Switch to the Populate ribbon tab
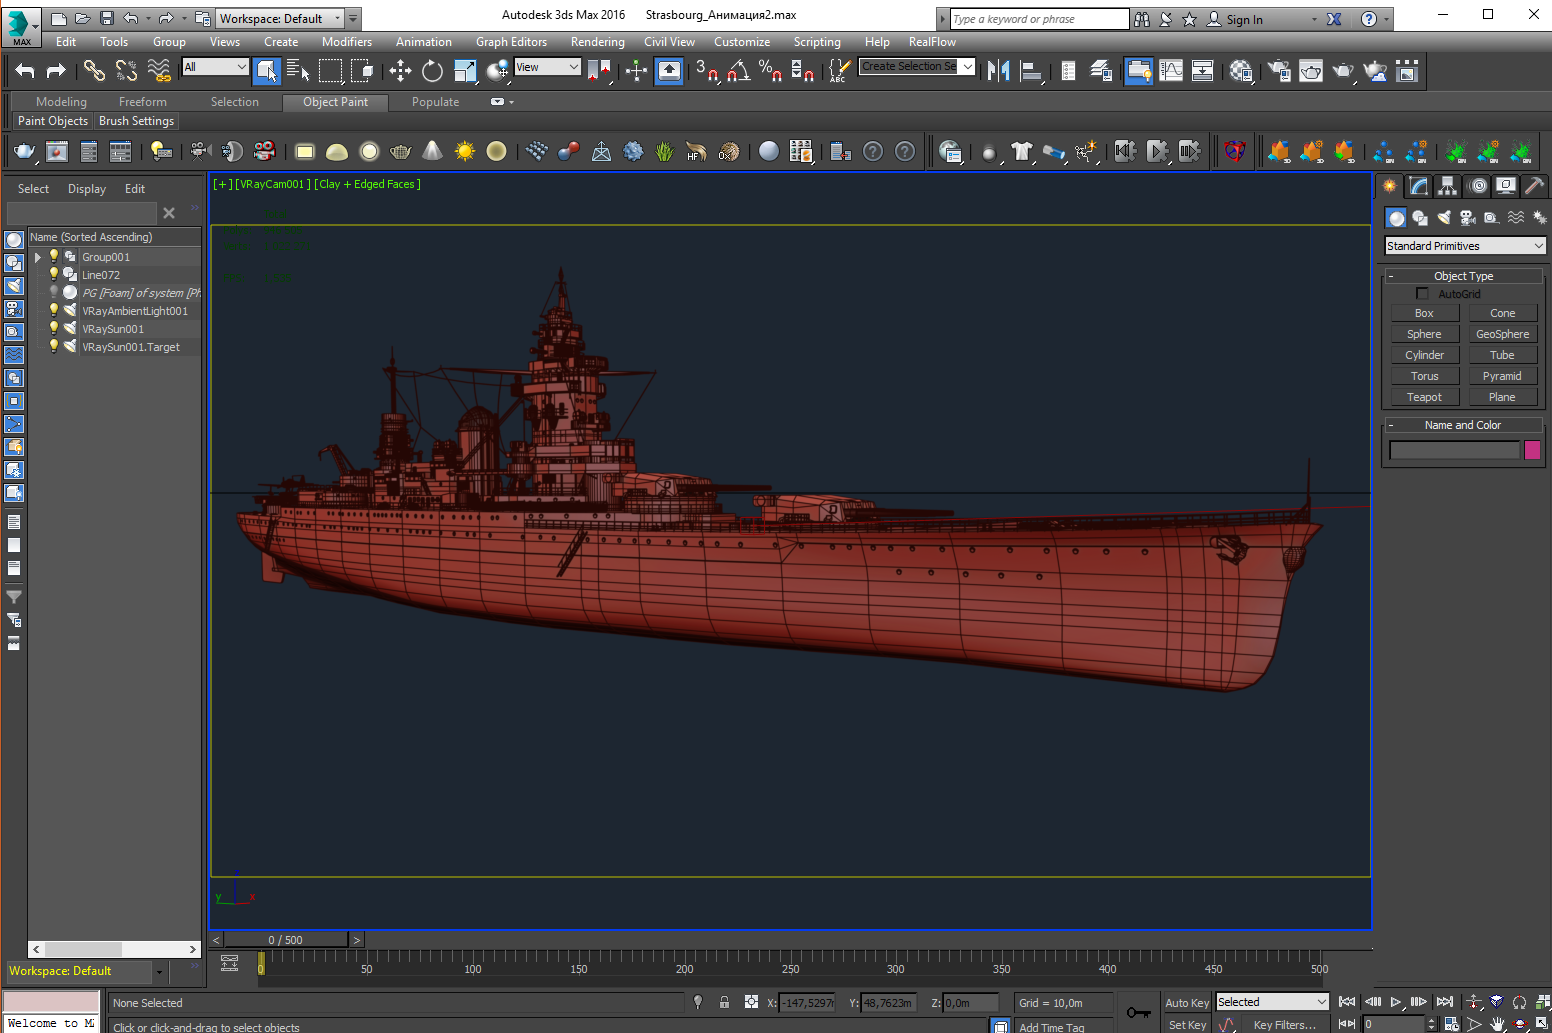 (x=436, y=102)
